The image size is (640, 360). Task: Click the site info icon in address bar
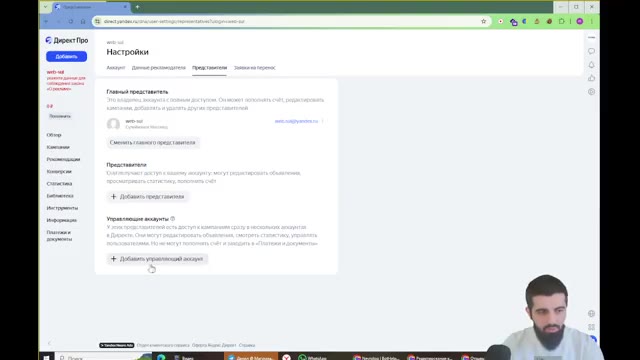click(x=98, y=21)
